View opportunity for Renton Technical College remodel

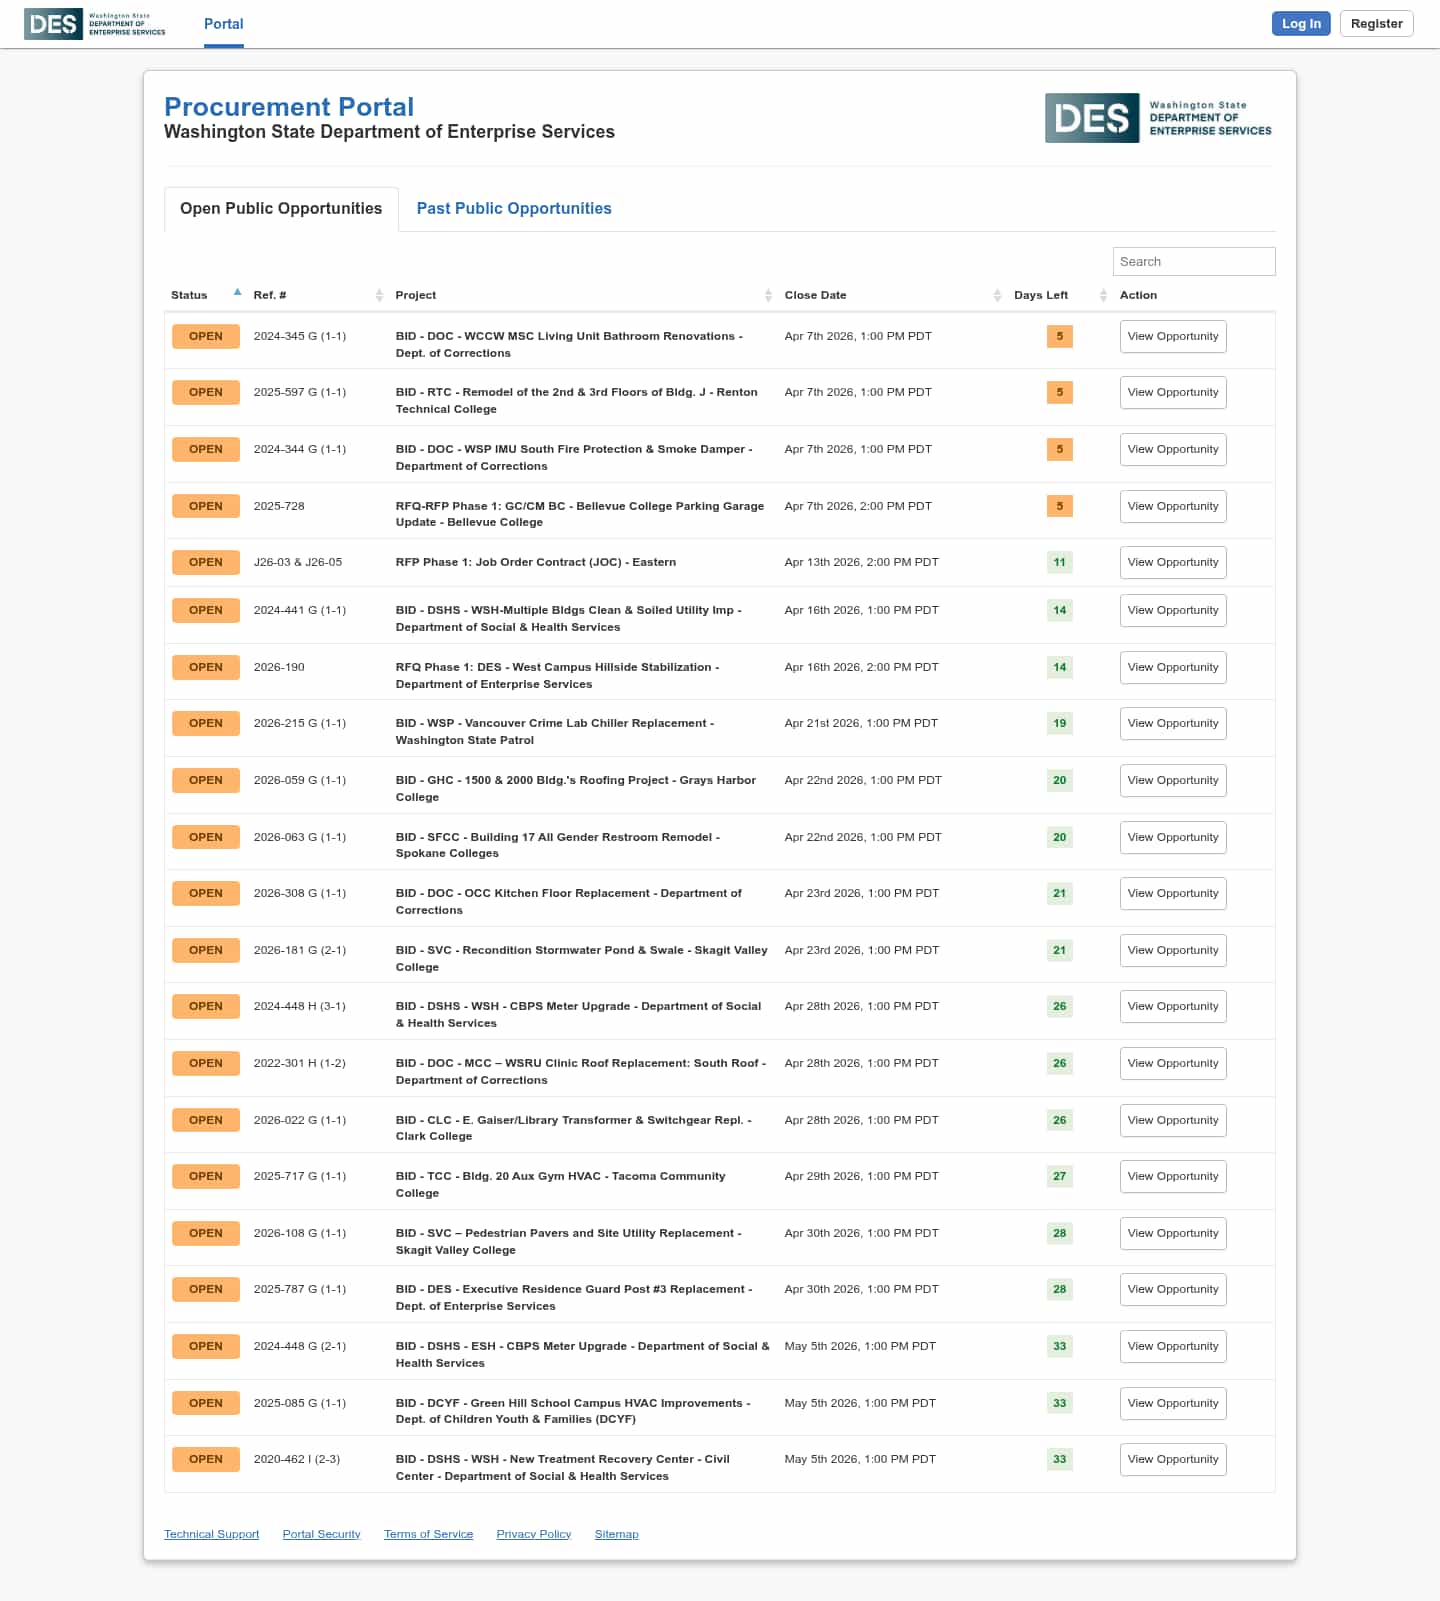tap(1173, 392)
